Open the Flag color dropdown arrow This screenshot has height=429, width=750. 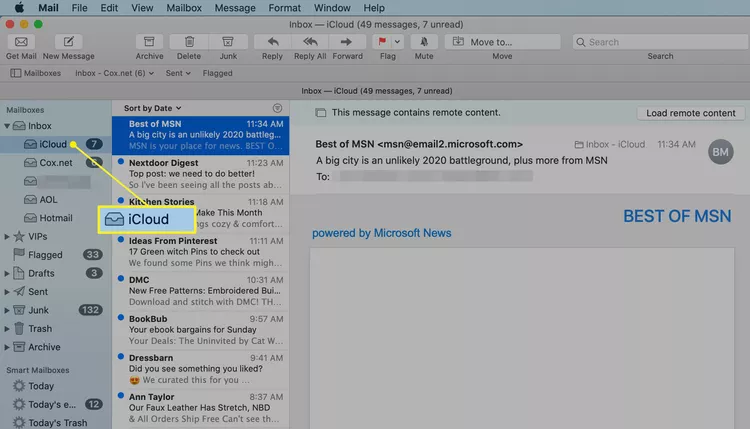coord(397,42)
